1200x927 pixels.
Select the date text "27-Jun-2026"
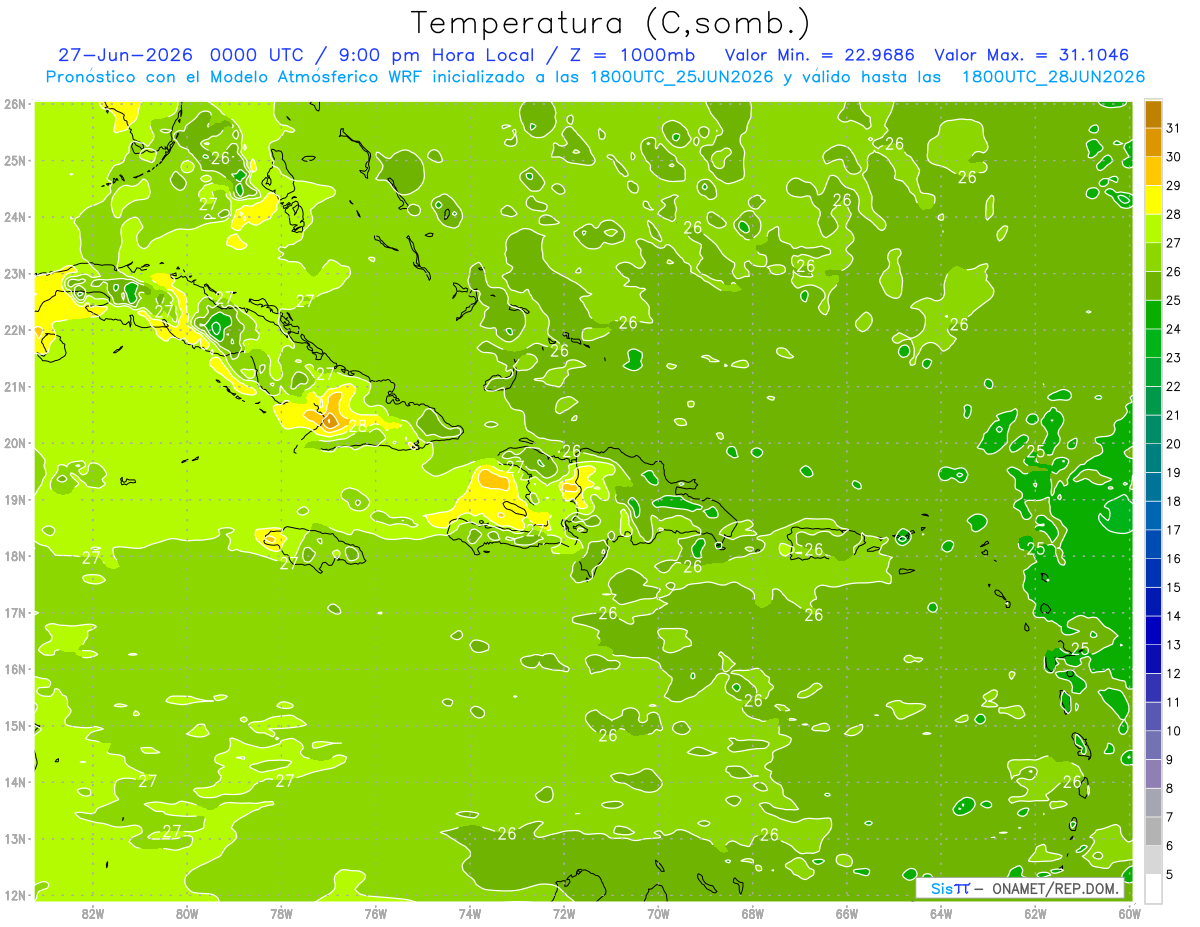126,55
